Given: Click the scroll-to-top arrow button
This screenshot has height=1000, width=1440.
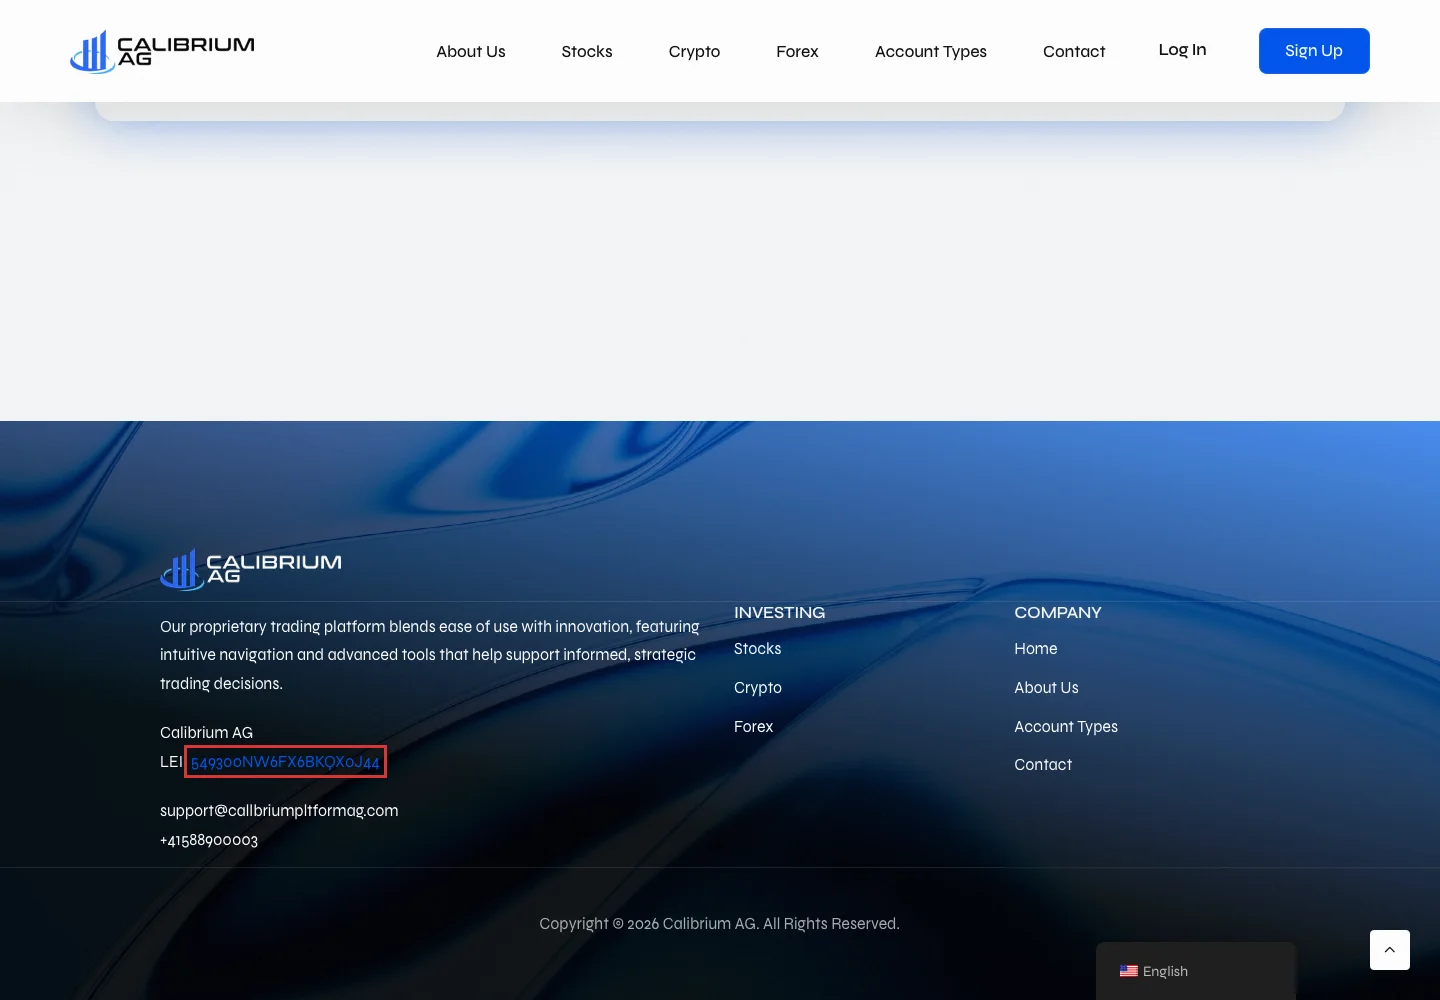Looking at the screenshot, I should click(1389, 950).
